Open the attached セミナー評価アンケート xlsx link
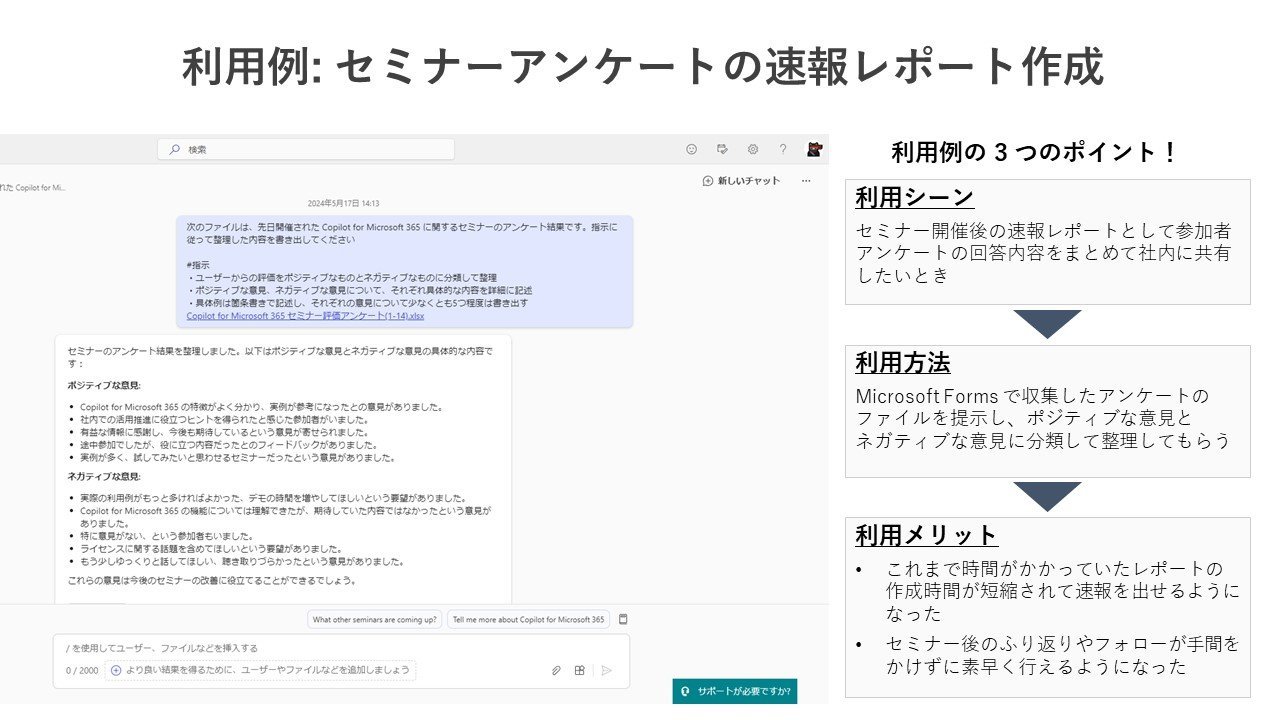1280x720 pixels. click(305, 315)
